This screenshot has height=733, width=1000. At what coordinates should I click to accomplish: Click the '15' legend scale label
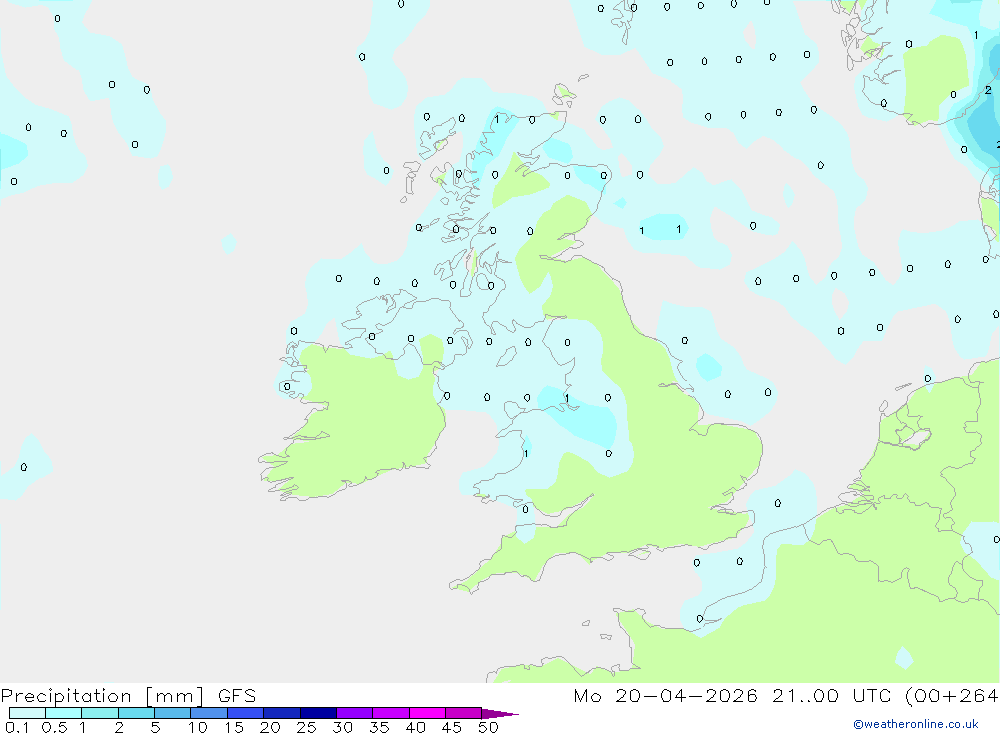click(x=234, y=727)
